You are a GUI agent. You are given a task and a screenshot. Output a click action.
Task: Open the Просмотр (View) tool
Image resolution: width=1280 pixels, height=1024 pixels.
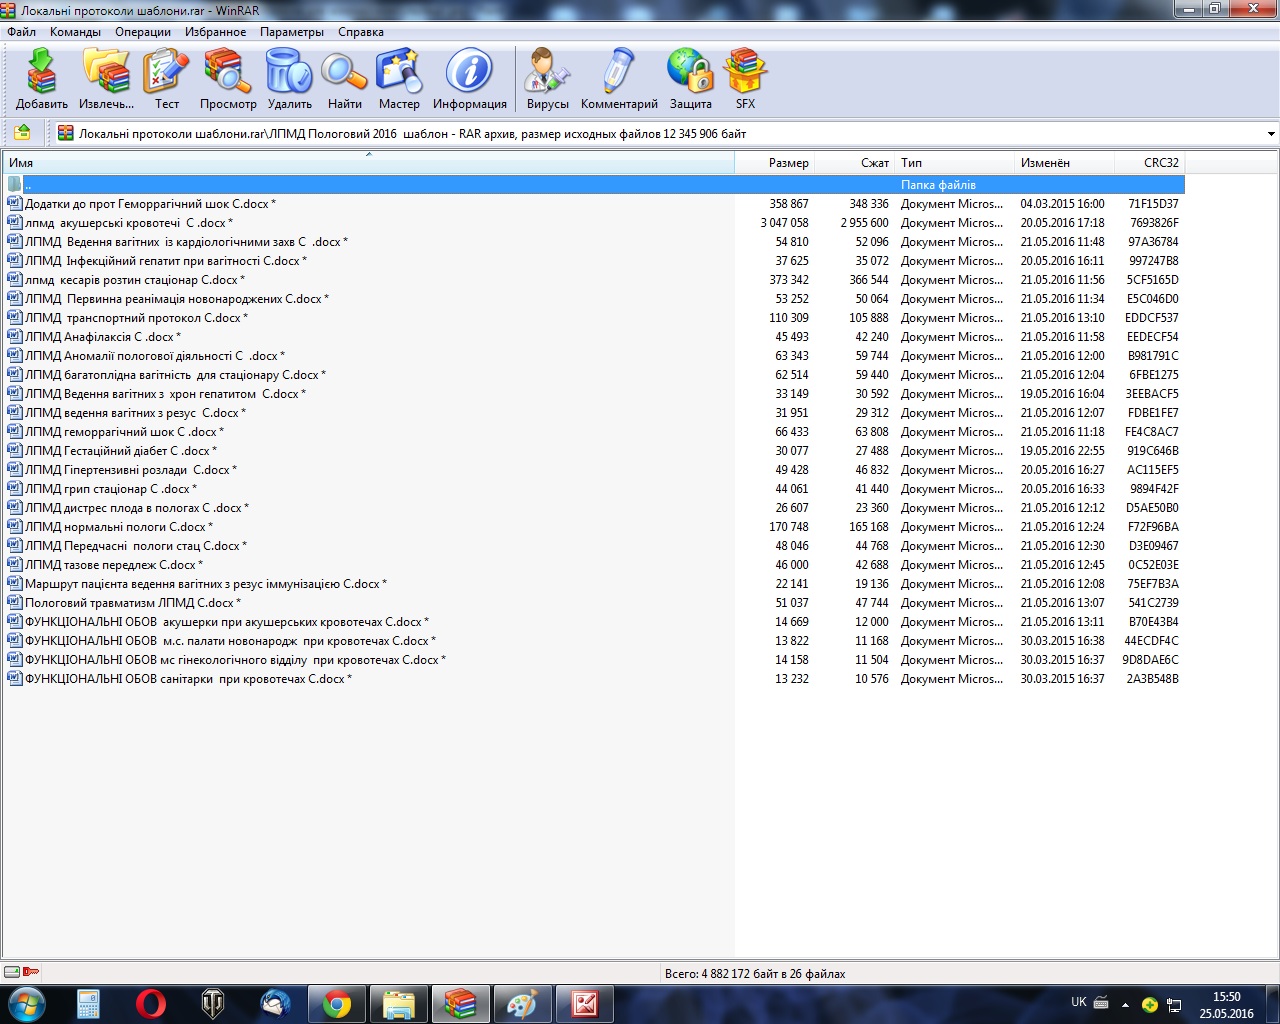(228, 79)
